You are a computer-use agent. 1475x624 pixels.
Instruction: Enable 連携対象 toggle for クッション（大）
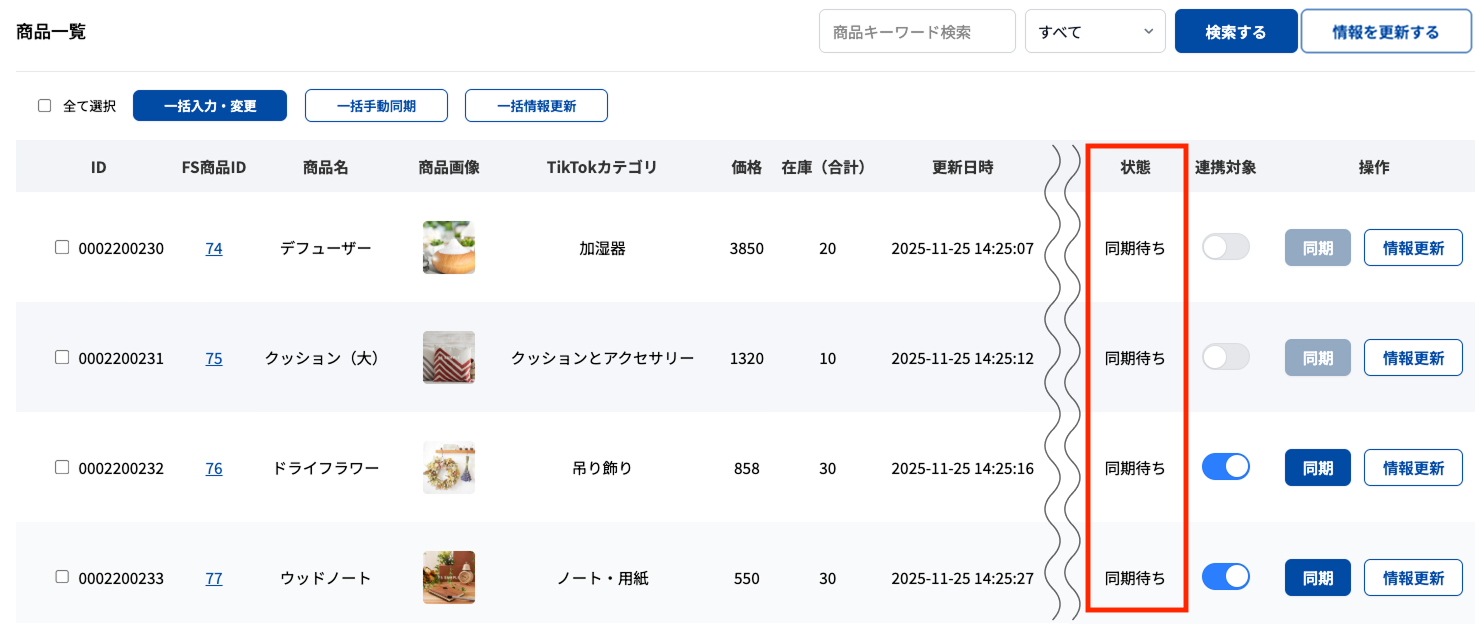coord(1226,357)
